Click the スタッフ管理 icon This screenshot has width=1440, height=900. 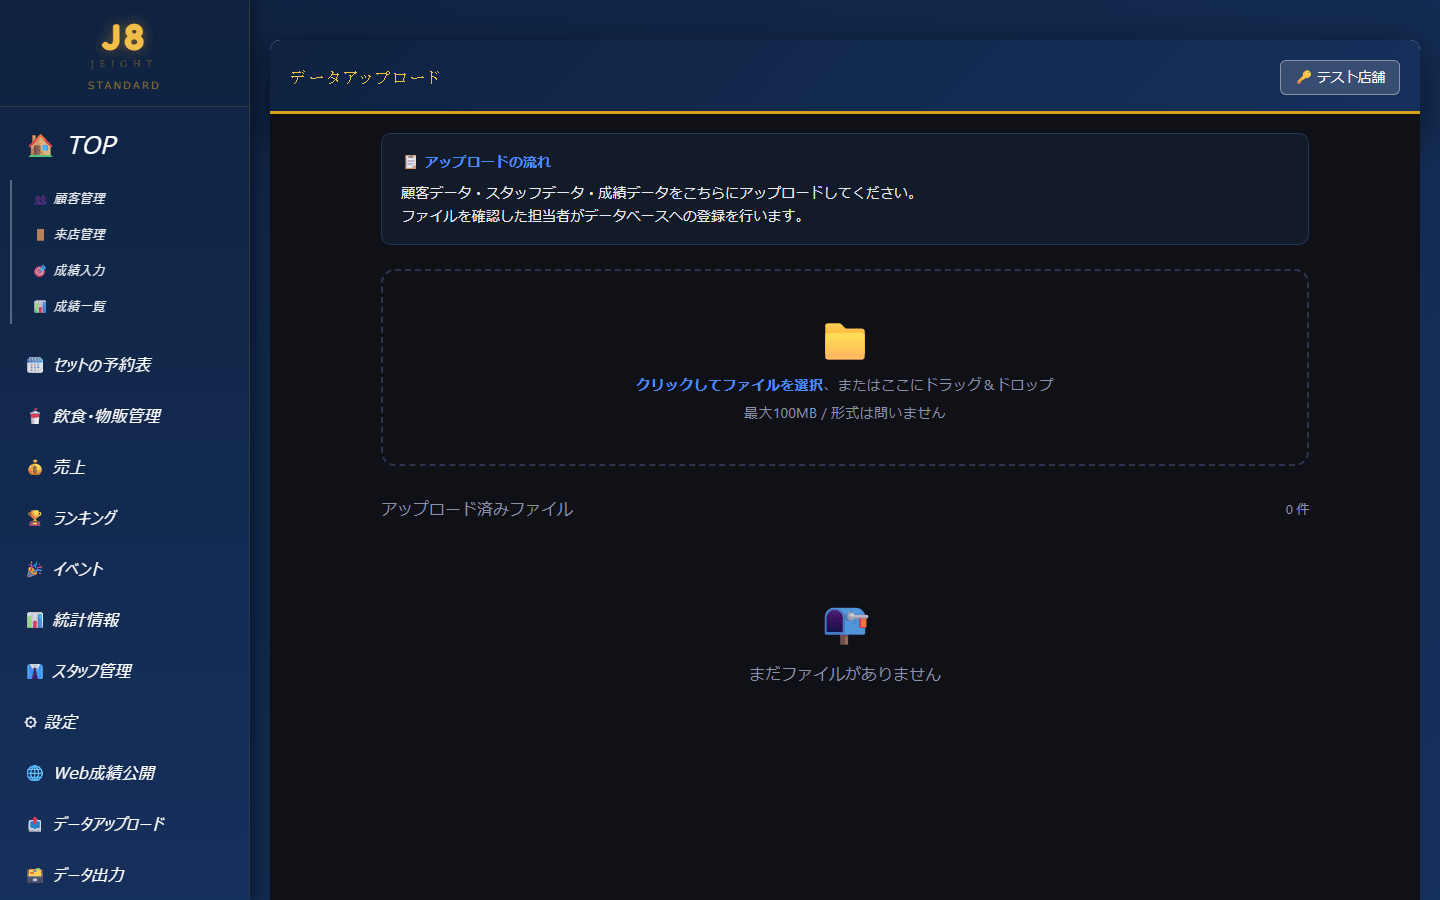coord(35,671)
